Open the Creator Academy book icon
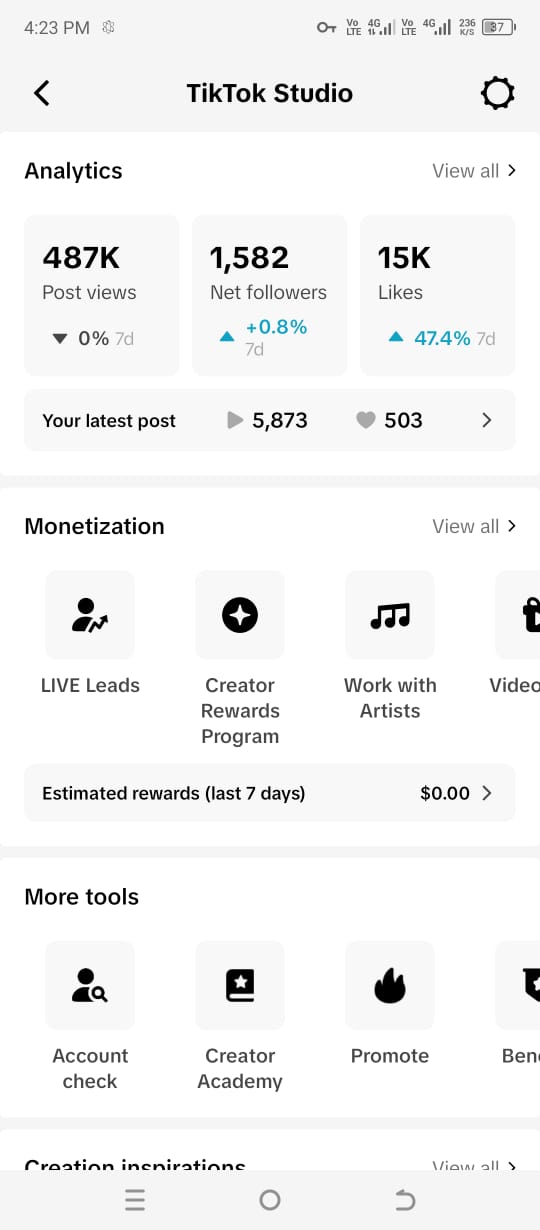Viewport: 540px width, 1230px height. tap(240, 985)
